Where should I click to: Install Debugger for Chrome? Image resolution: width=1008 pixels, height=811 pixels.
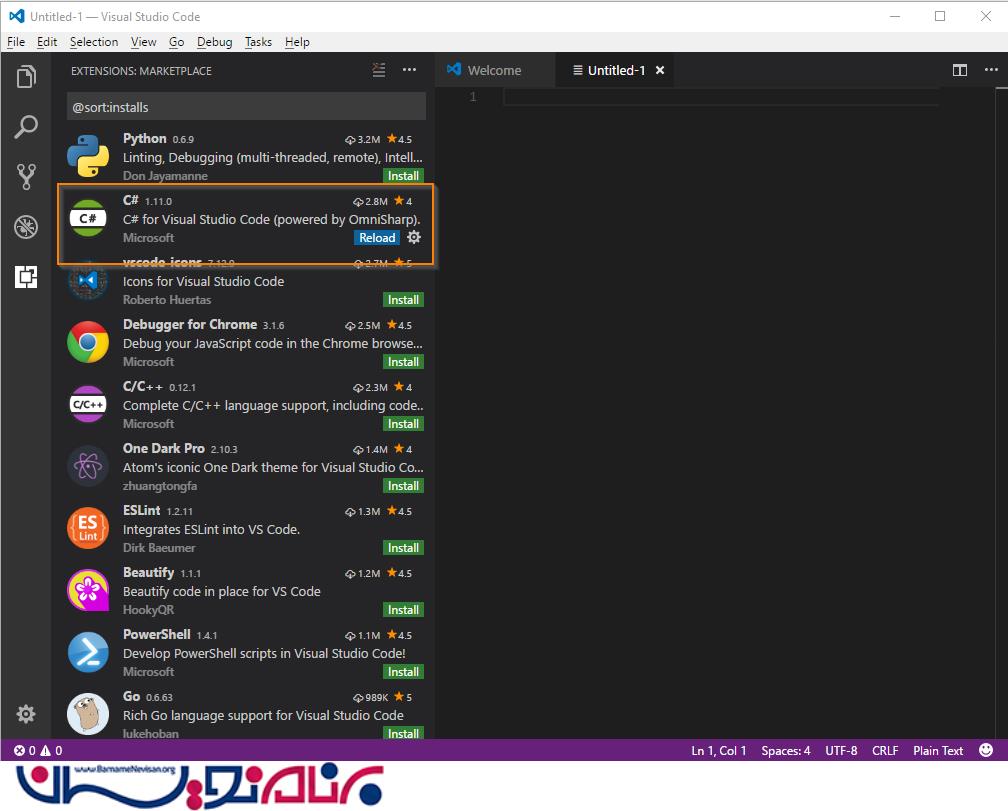(403, 362)
